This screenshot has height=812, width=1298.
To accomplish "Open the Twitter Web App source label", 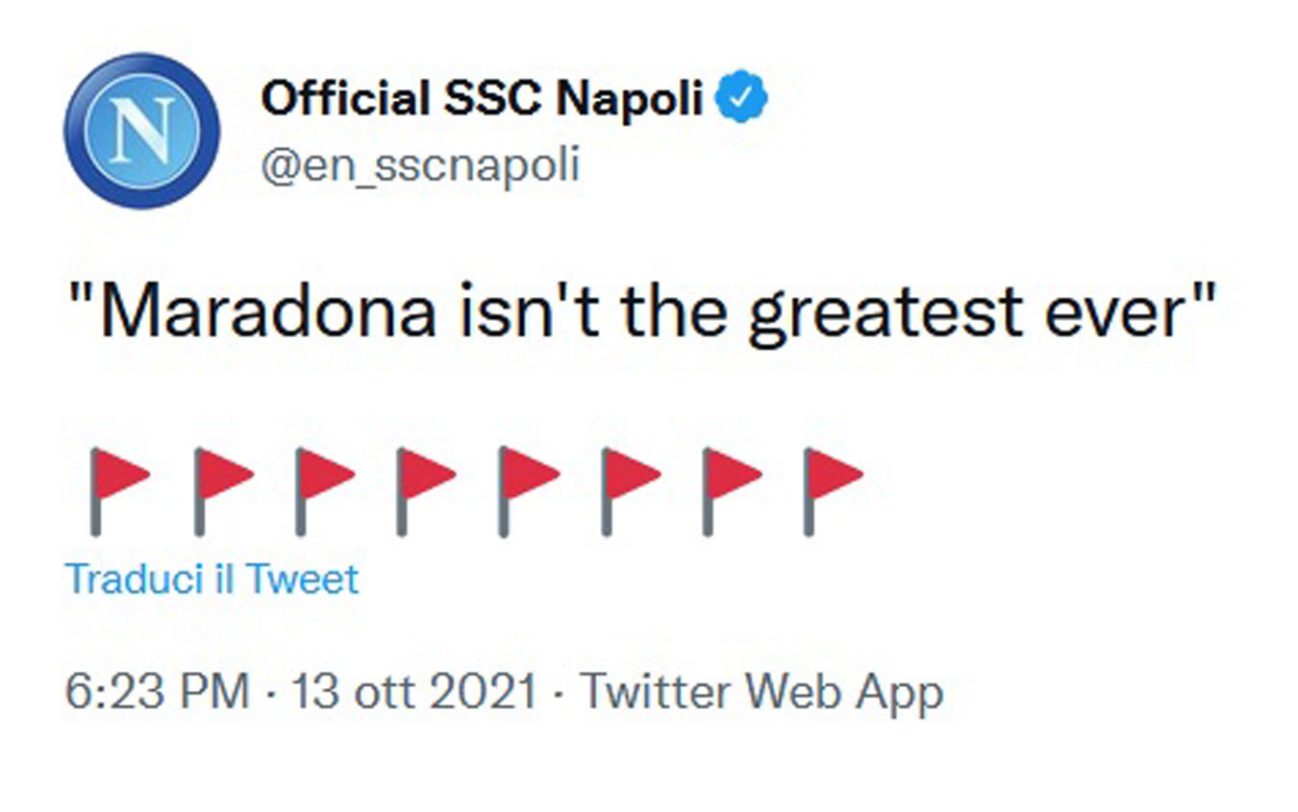I will [x=762, y=692].
